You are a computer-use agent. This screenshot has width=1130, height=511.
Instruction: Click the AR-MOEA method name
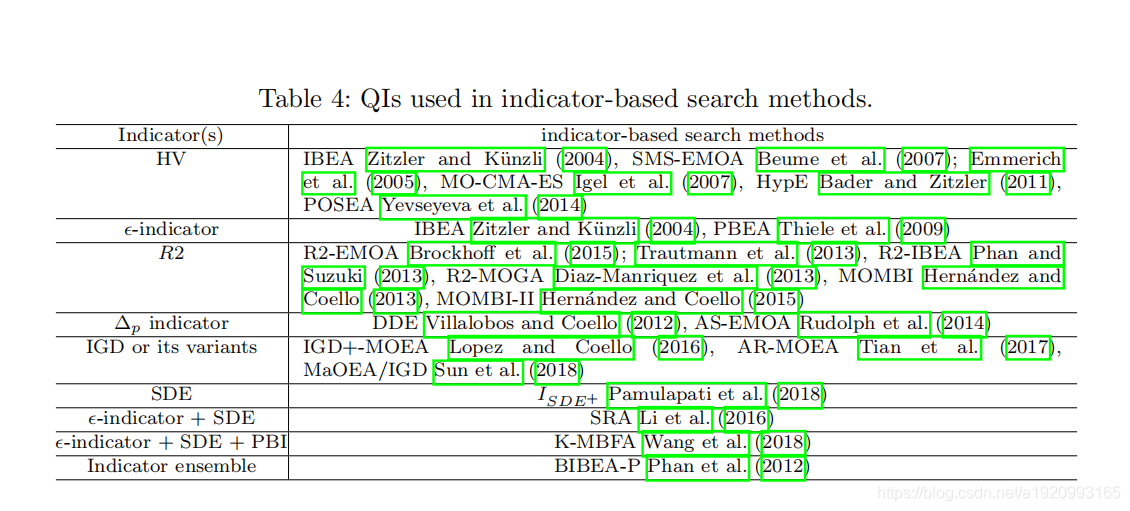[788, 347]
